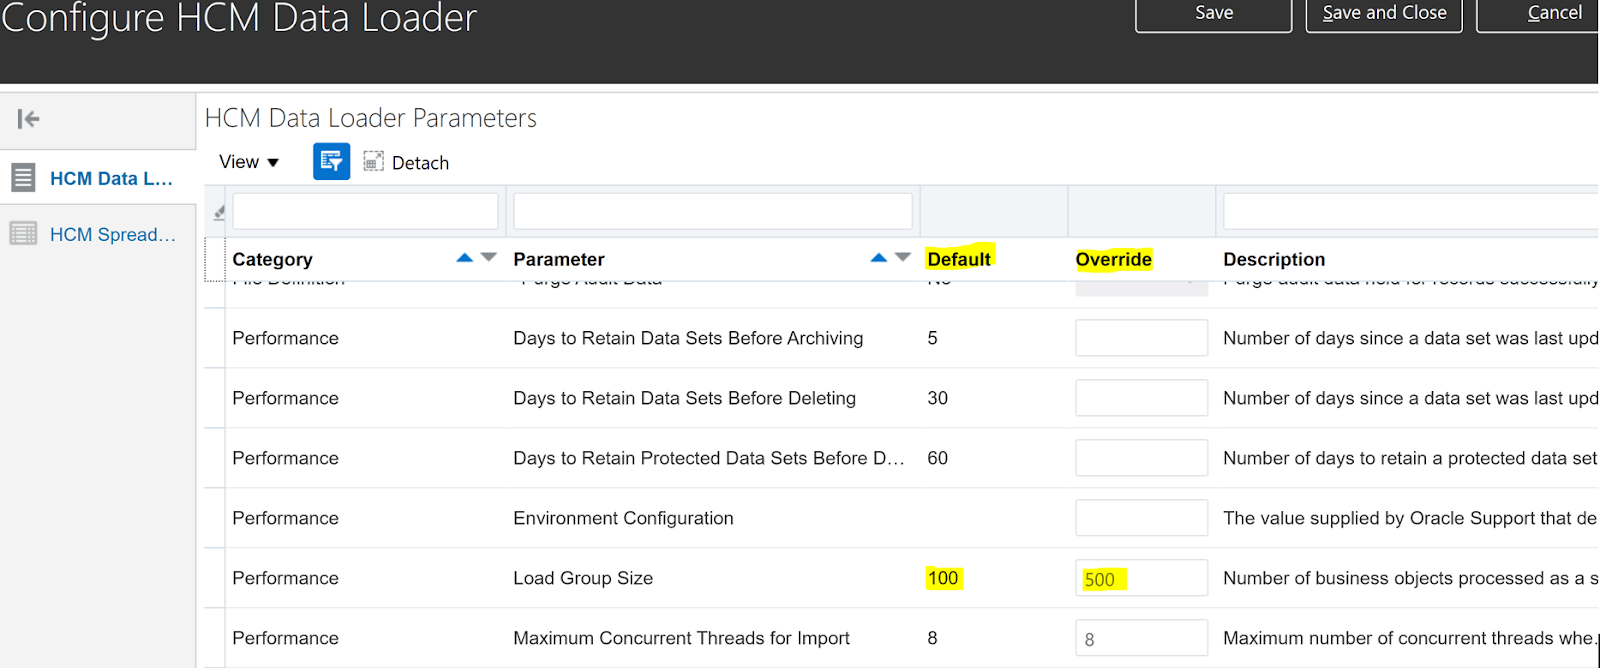Sort Category column ascending
This screenshot has height=668, width=1600.
[x=464, y=257]
